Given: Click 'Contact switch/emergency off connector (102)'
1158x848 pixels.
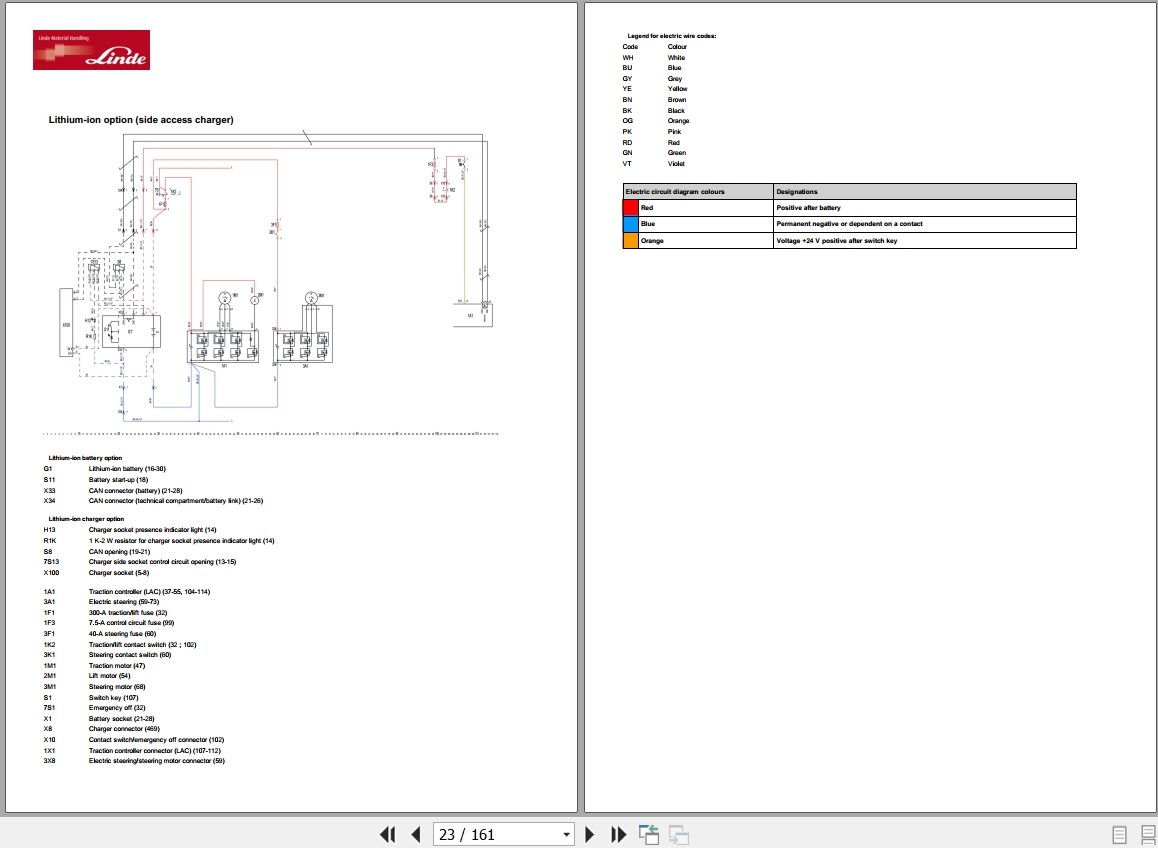Looking at the screenshot, I should pos(157,739).
